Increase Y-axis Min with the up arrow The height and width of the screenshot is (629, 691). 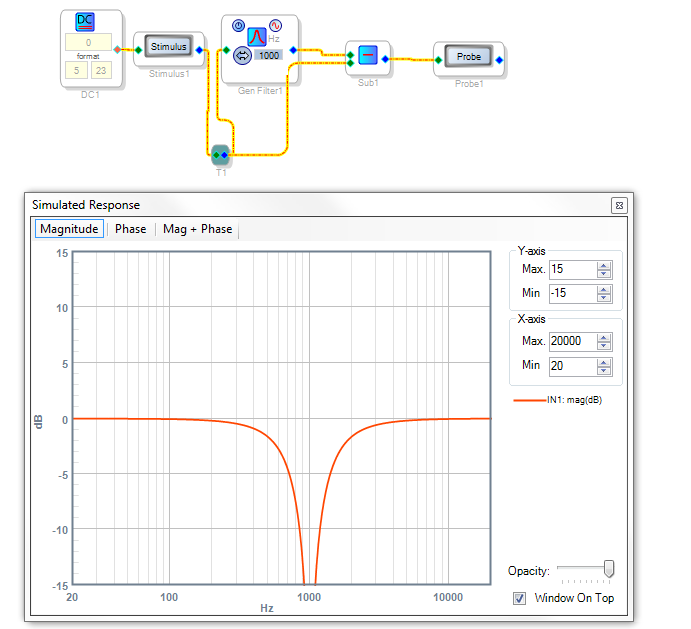(604, 290)
